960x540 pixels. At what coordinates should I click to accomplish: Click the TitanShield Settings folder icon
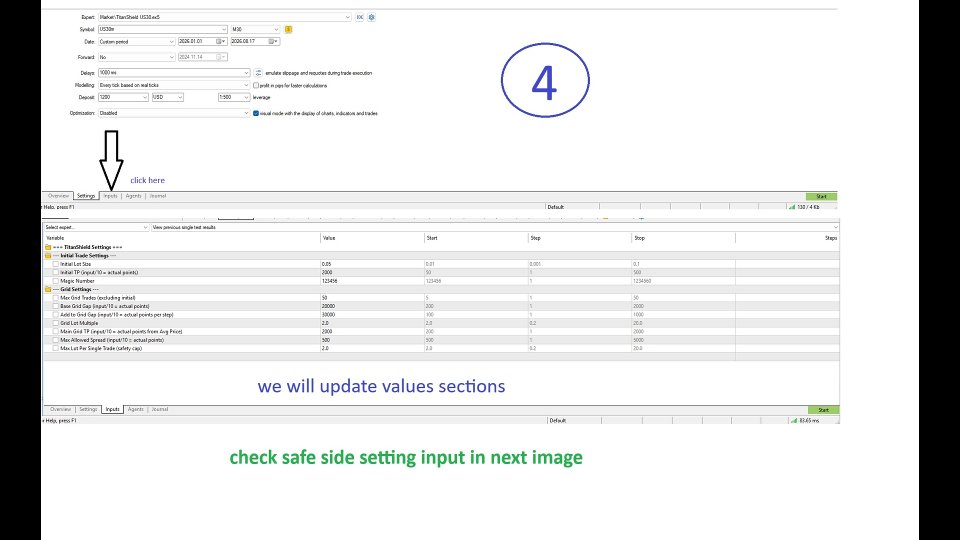pyautogui.click(x=48, y=247)
